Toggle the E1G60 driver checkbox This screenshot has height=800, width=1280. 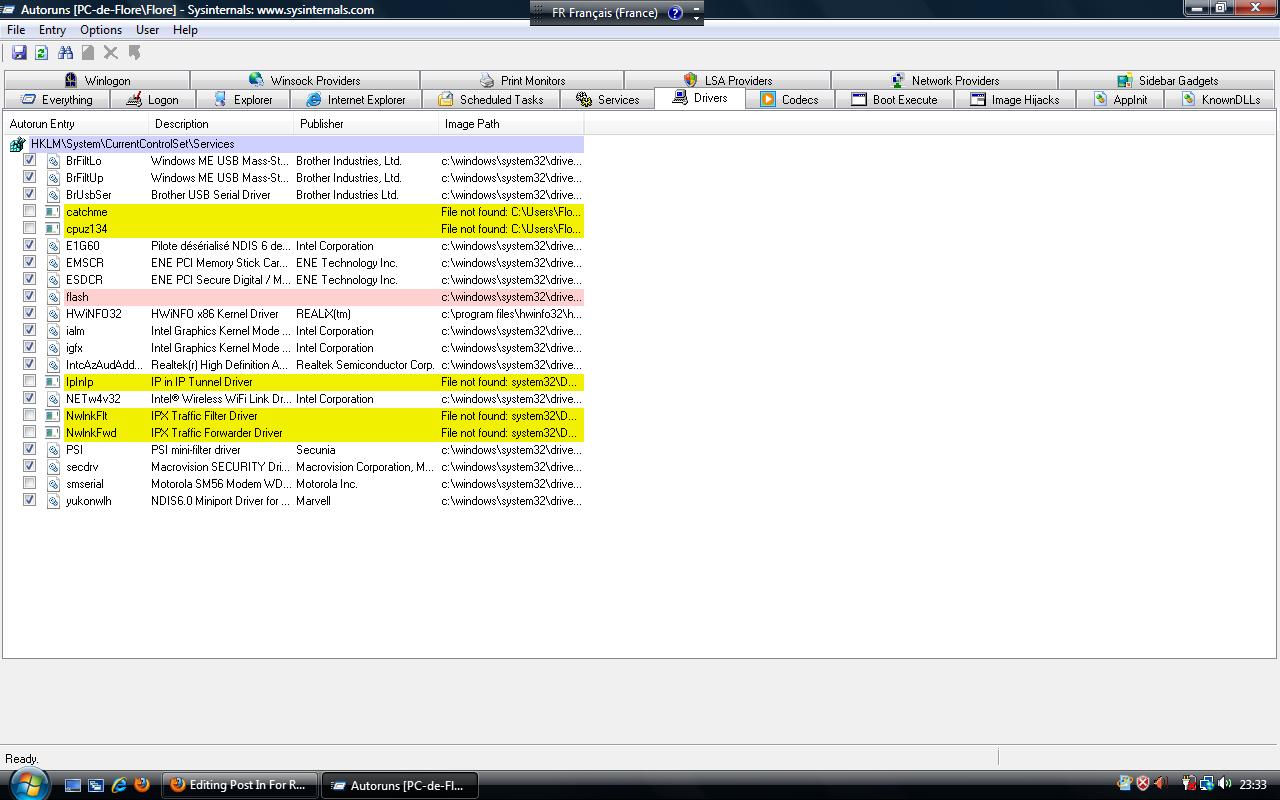[29, 245]
